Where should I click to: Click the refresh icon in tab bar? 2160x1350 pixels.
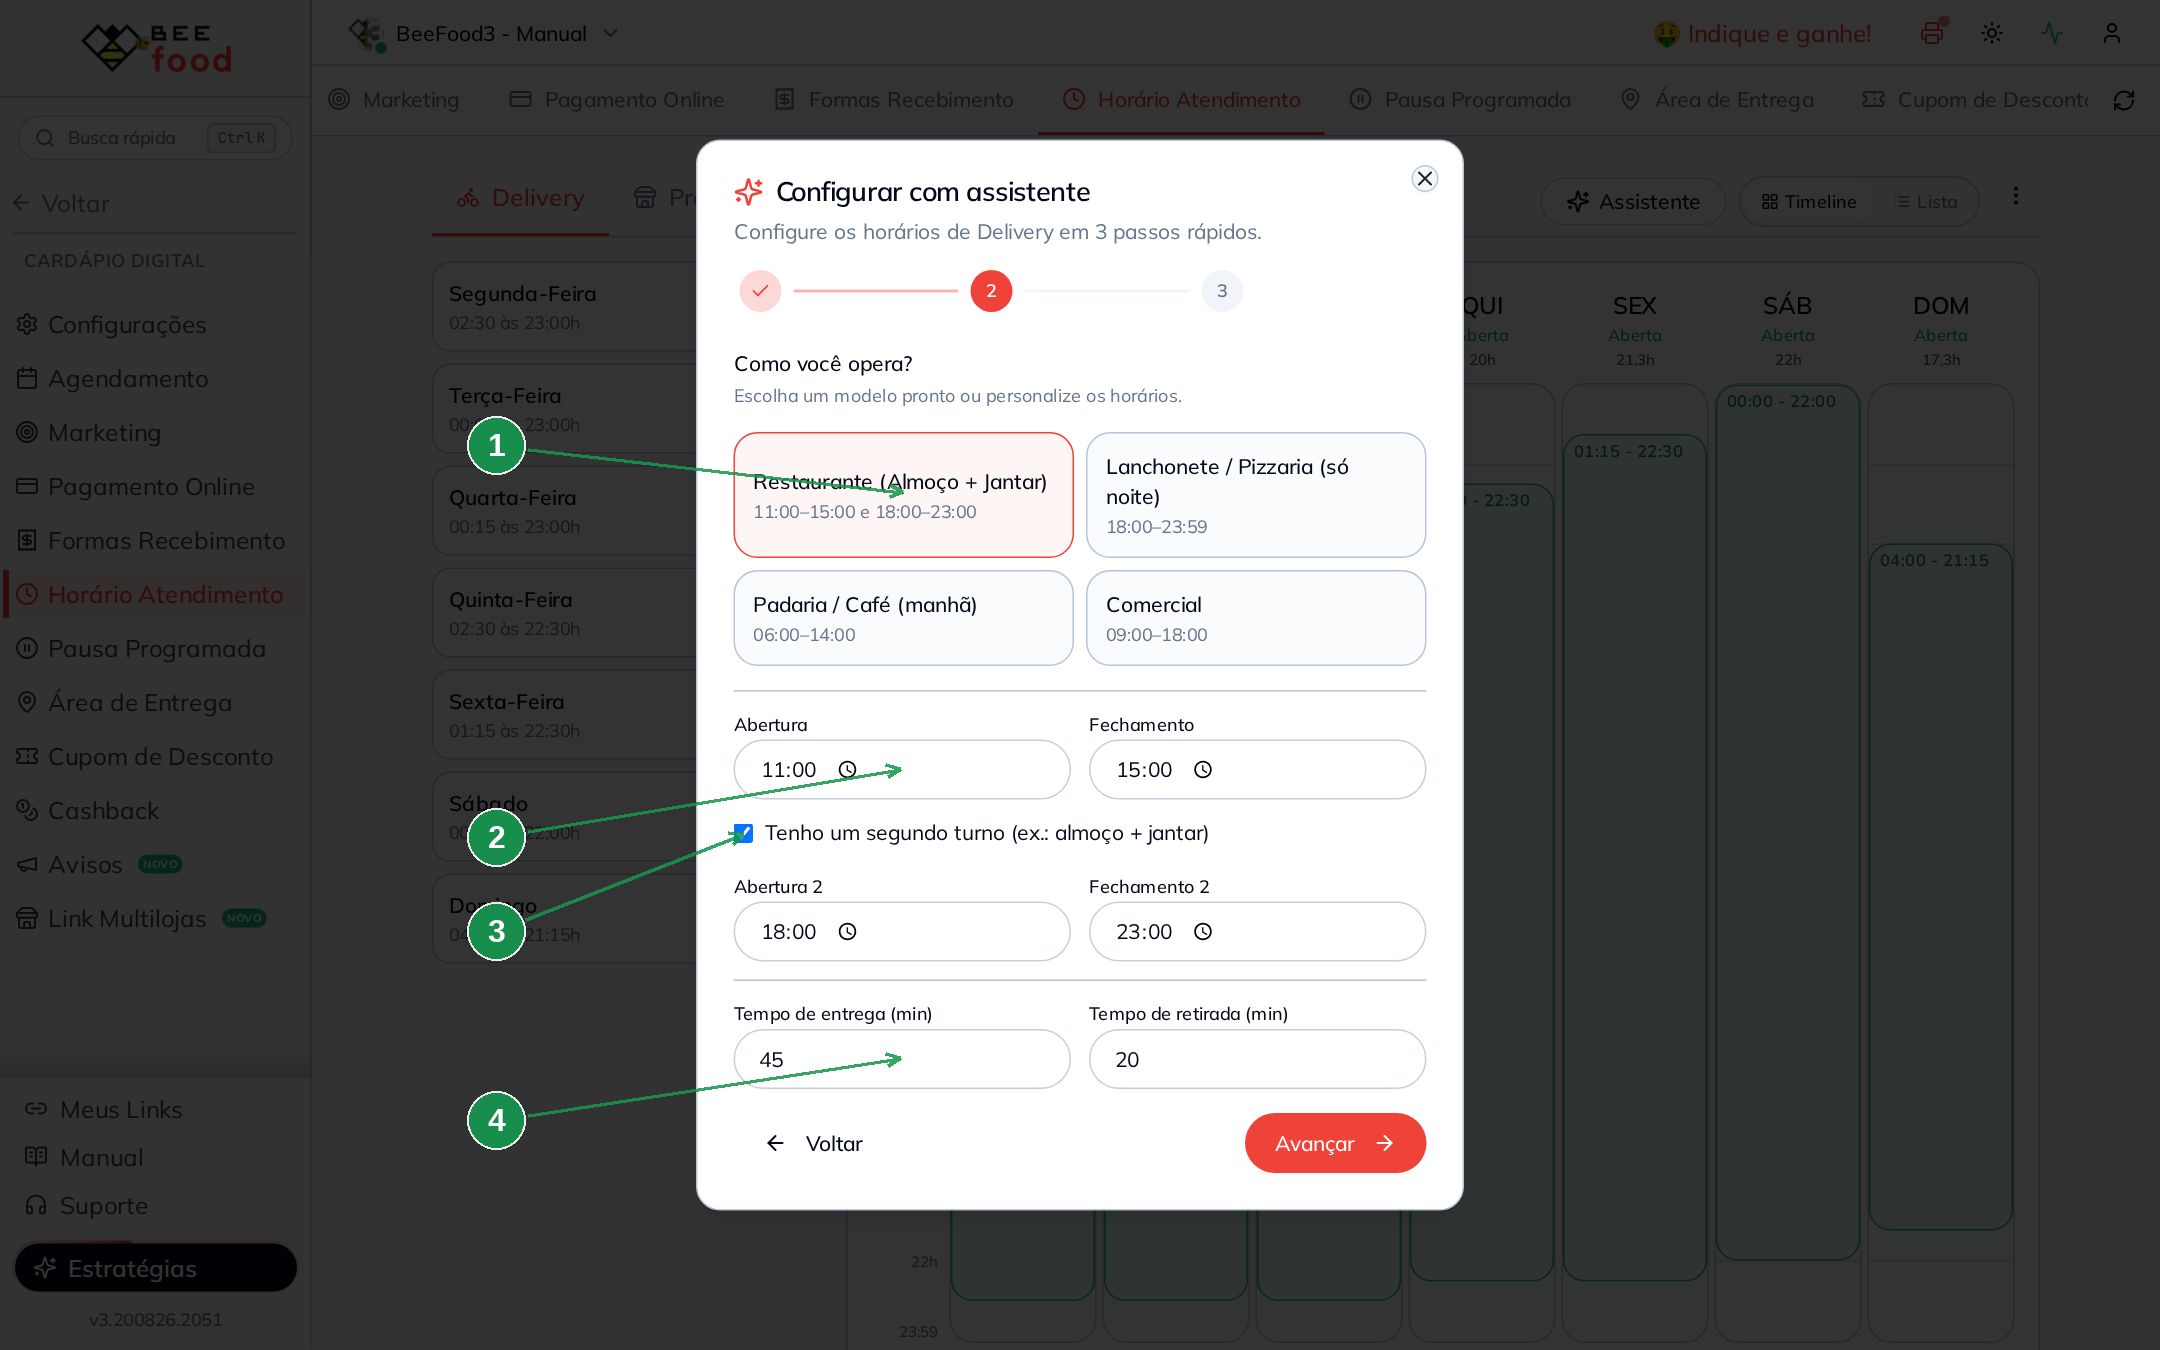2124,100
